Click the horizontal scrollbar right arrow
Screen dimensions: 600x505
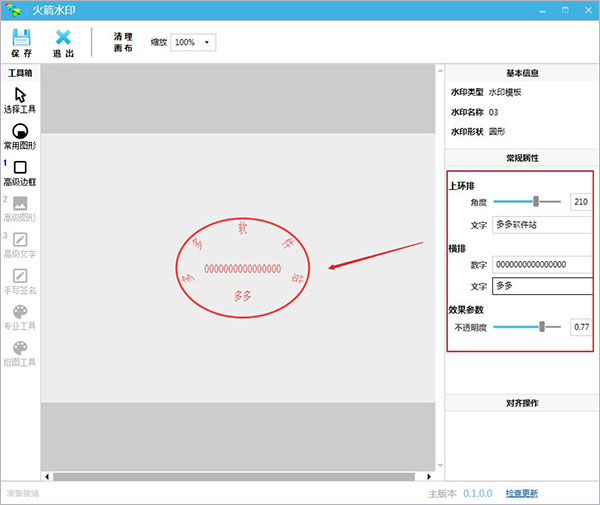pos(429,476)
